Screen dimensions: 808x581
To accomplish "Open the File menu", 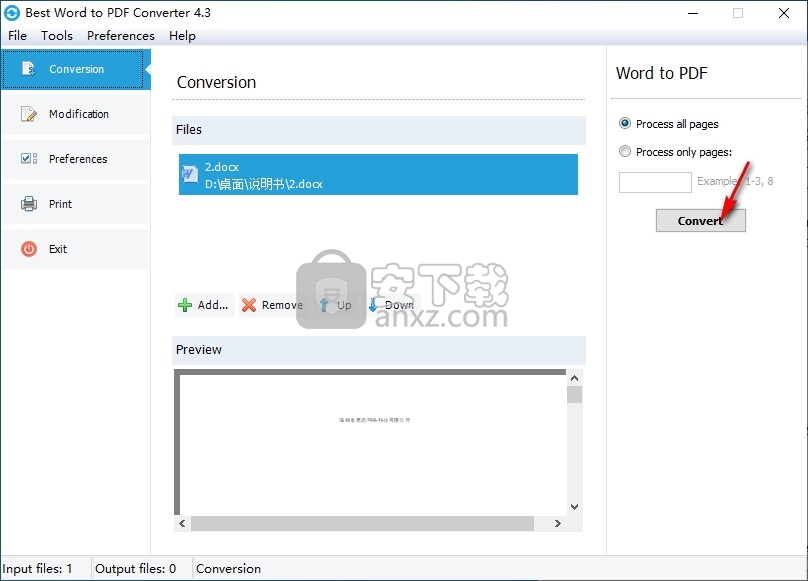I will 18,36.
